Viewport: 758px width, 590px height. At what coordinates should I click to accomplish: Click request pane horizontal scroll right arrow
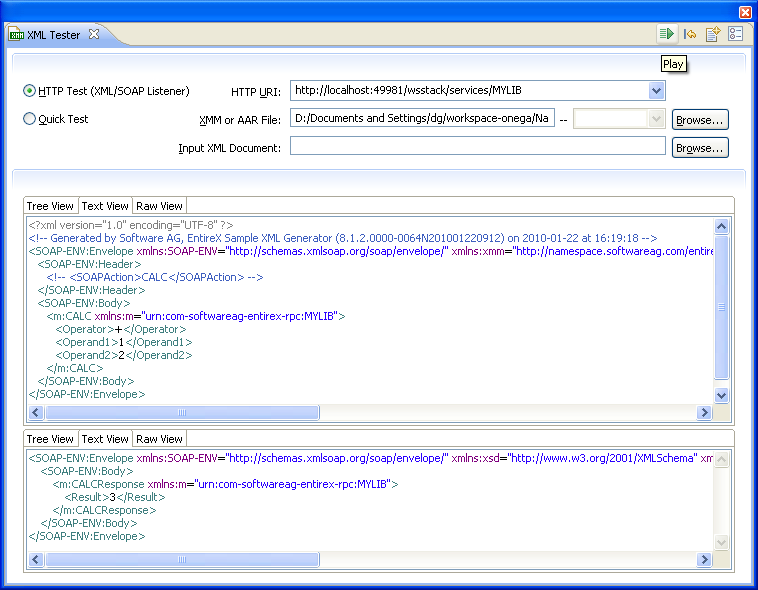click(704, 413)
